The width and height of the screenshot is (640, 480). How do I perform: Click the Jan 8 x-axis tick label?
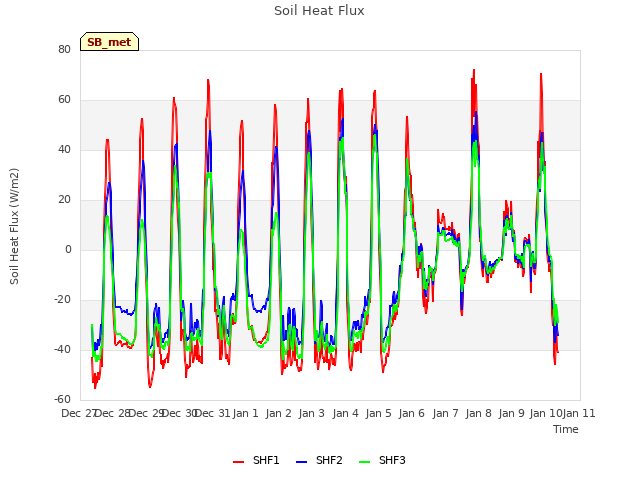[x=478, y=413]
